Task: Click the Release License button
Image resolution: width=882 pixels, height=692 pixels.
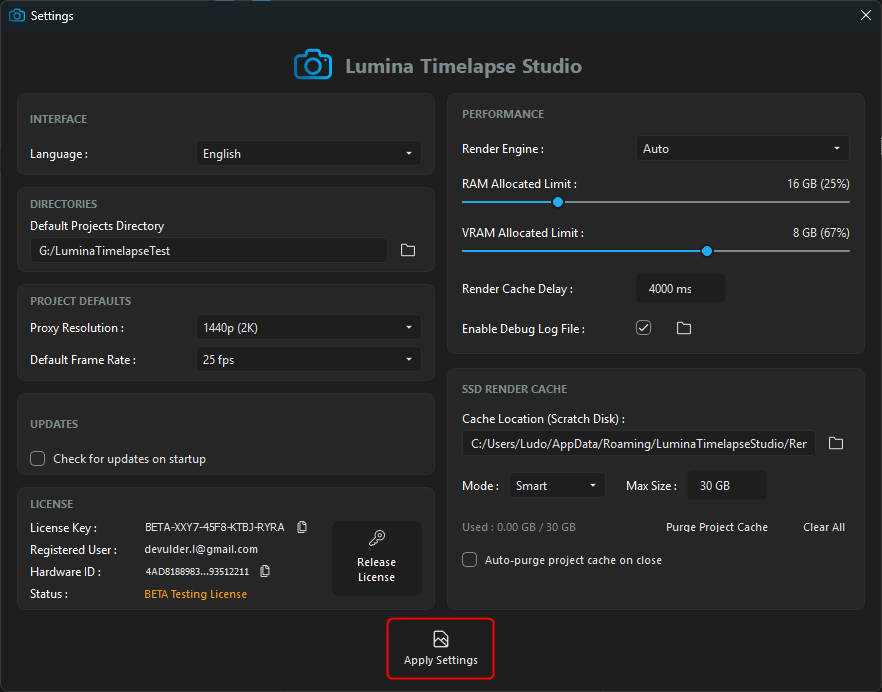Action: (x=376, y=558)
